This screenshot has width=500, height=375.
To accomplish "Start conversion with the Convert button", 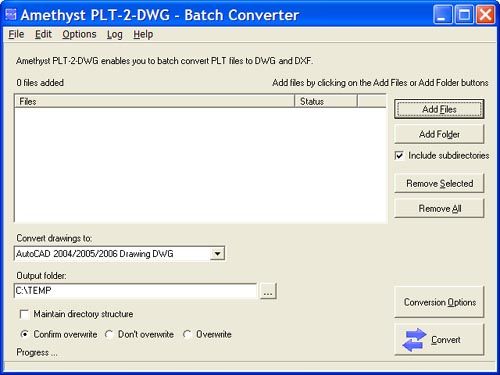I will pyautogui.click(x=439, y=340).
